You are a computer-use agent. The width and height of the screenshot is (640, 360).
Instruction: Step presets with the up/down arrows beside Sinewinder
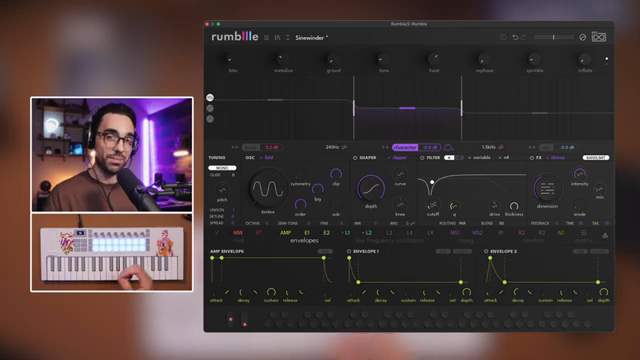click(288, 38)
